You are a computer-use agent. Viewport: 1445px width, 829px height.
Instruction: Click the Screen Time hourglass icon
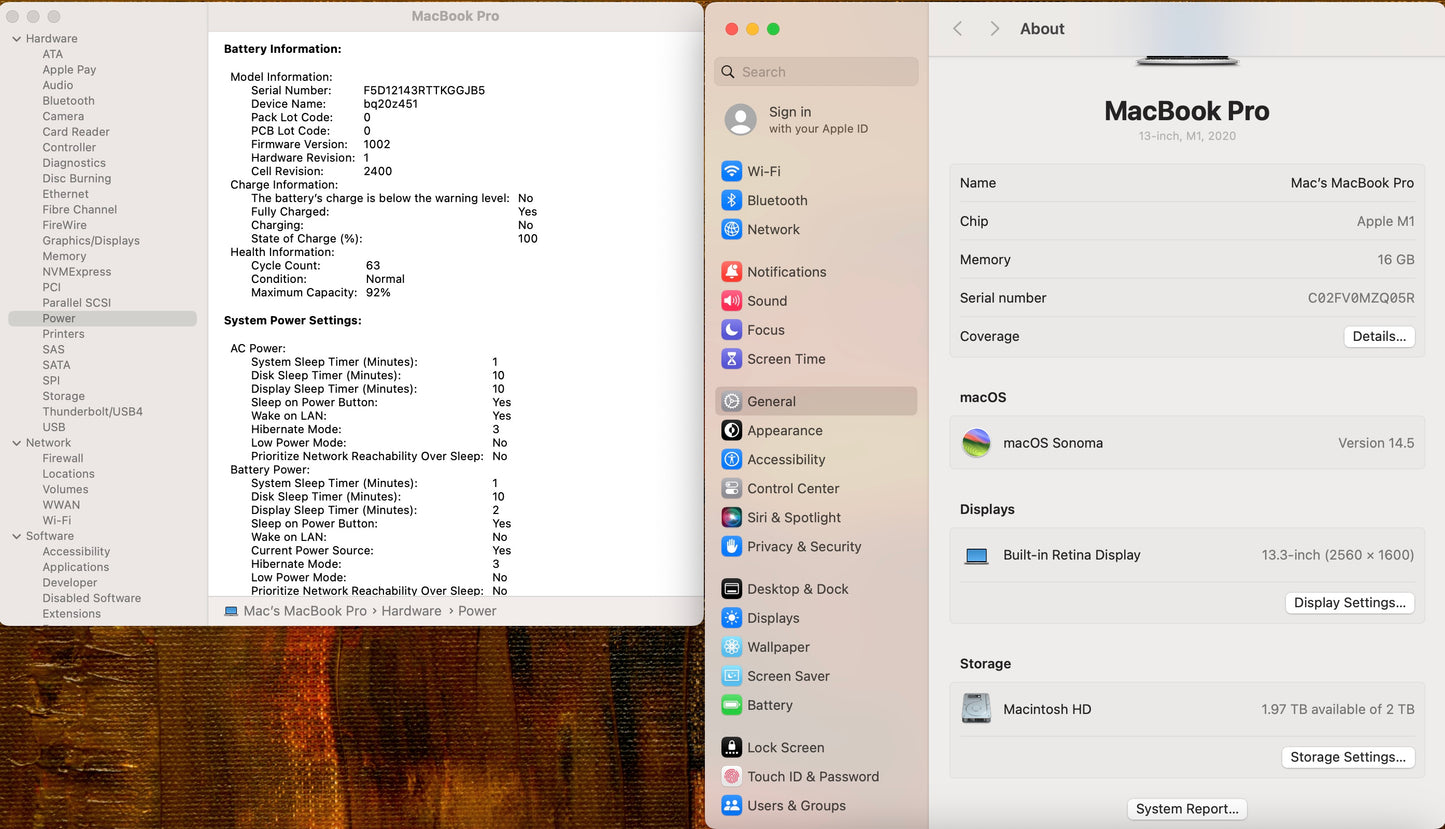[x=731, y=359]
